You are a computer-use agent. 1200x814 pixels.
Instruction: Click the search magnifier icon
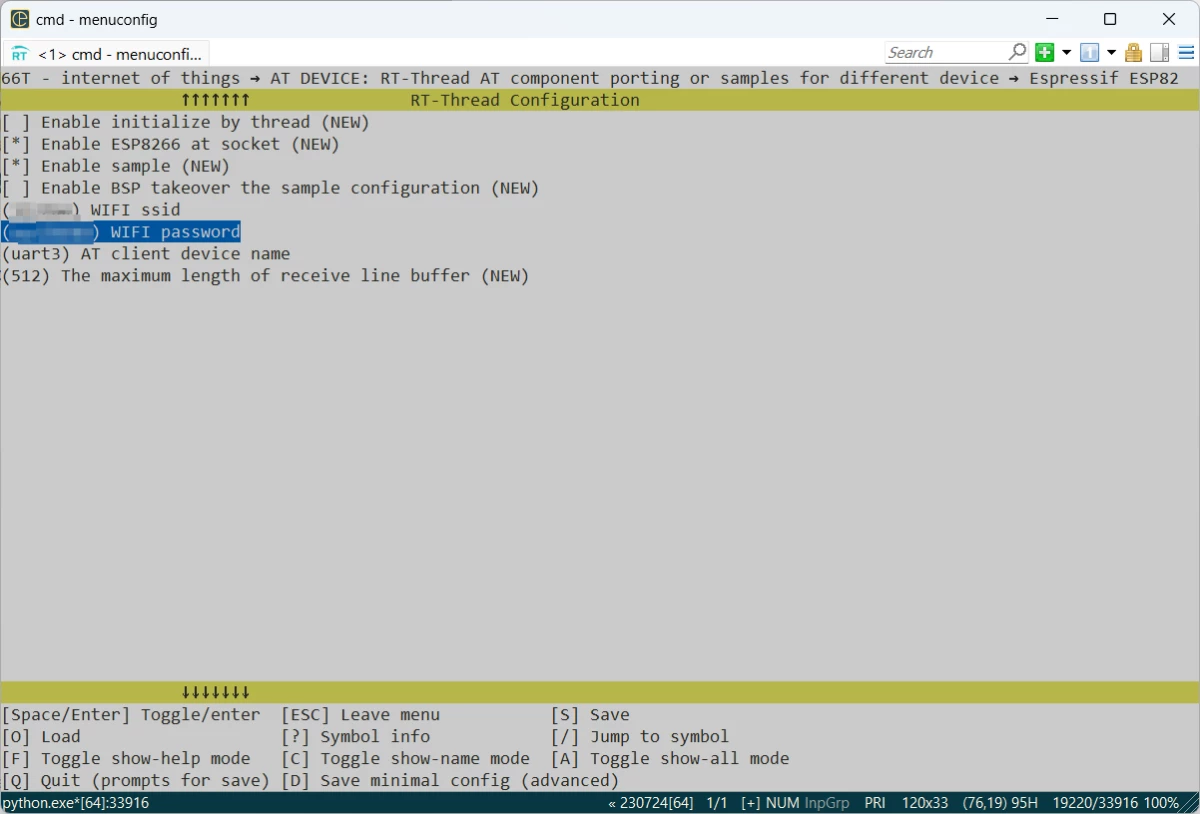[1018, 51]
